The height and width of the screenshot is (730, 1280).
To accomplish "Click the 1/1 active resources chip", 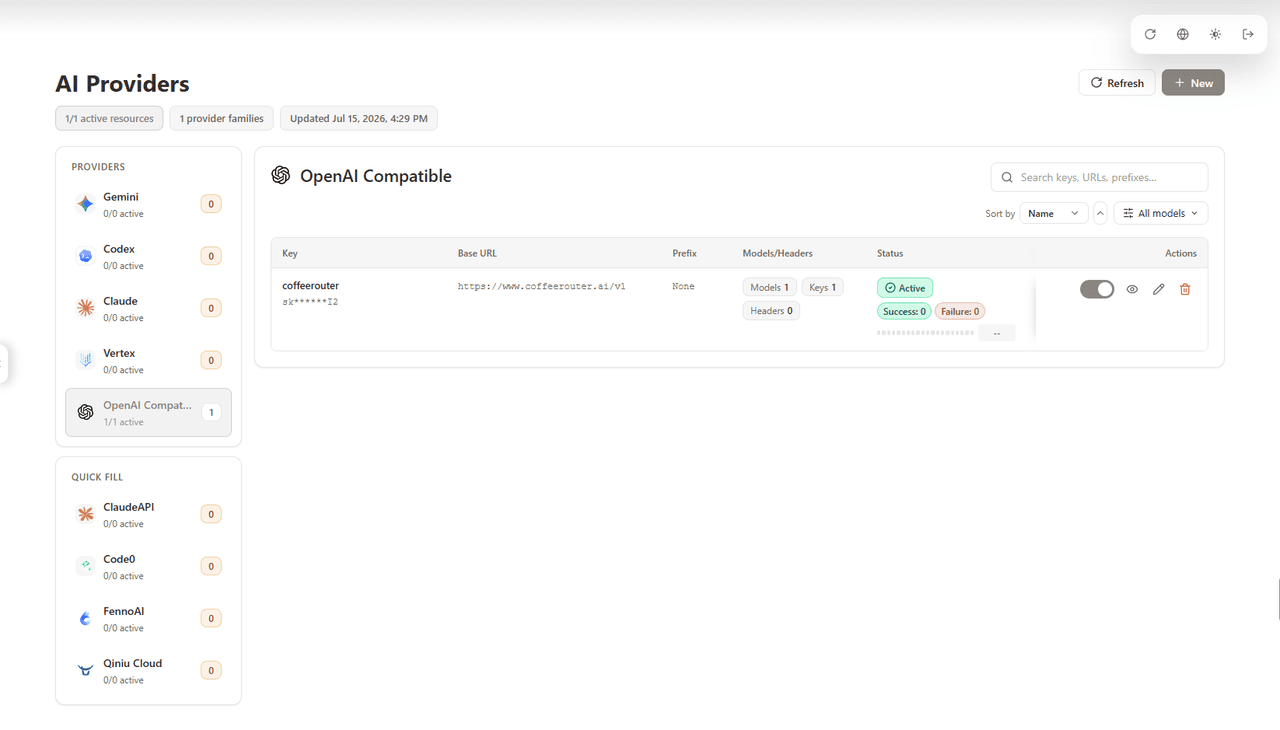I will tap(110, 118).
